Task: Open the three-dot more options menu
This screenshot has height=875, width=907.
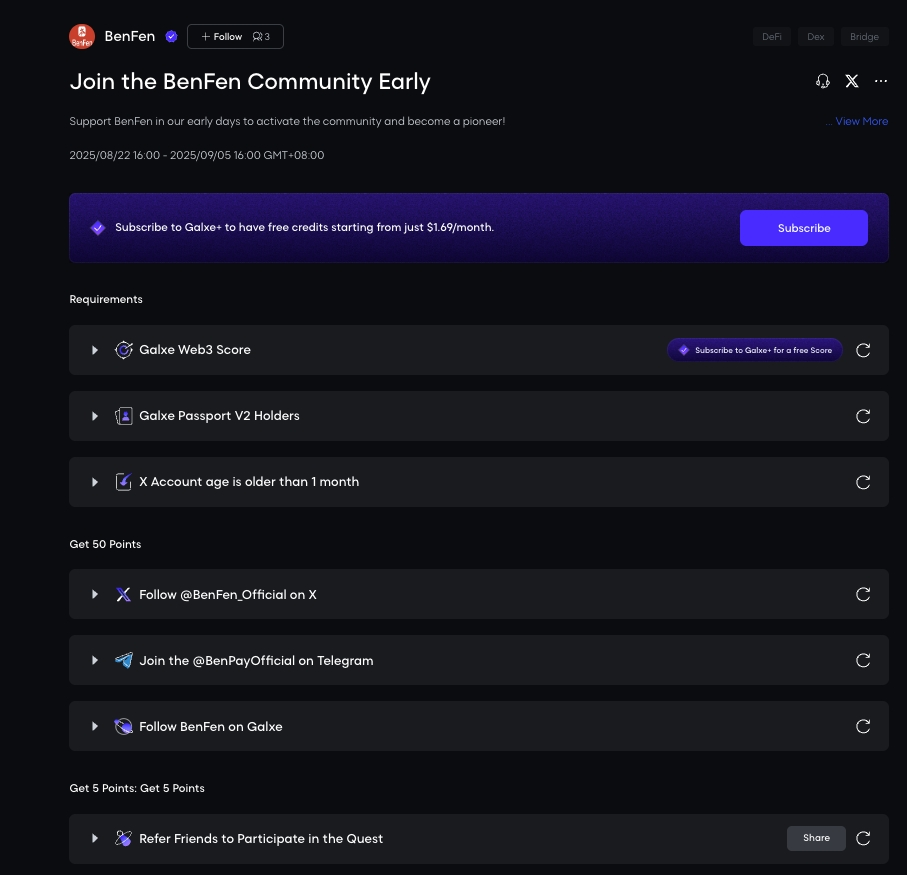Action: (x=881, y=81)
